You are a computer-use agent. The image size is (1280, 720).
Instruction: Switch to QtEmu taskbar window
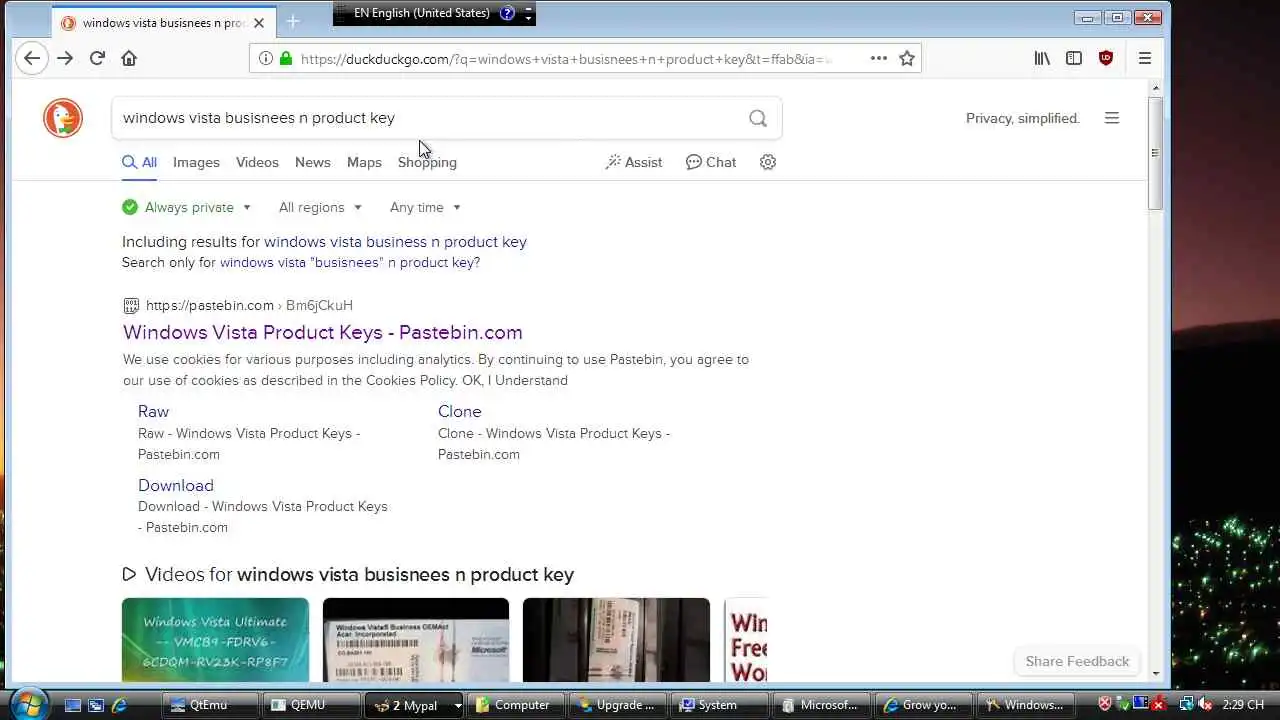pyautogui.click(x=211, y=705)
